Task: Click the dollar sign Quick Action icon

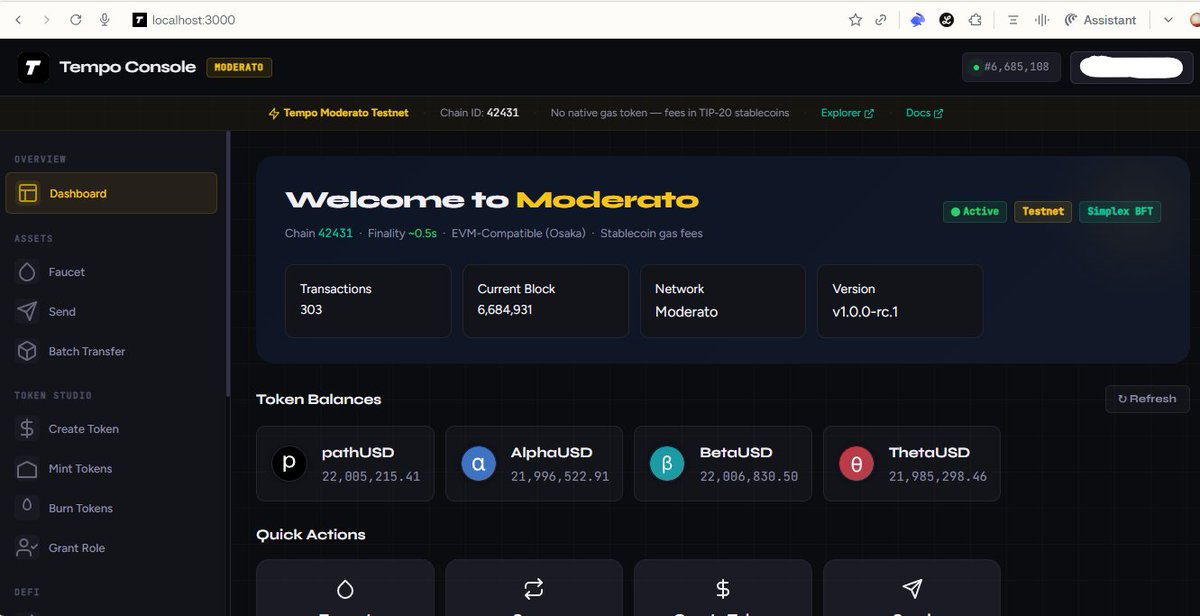Action: coord(723,589)
